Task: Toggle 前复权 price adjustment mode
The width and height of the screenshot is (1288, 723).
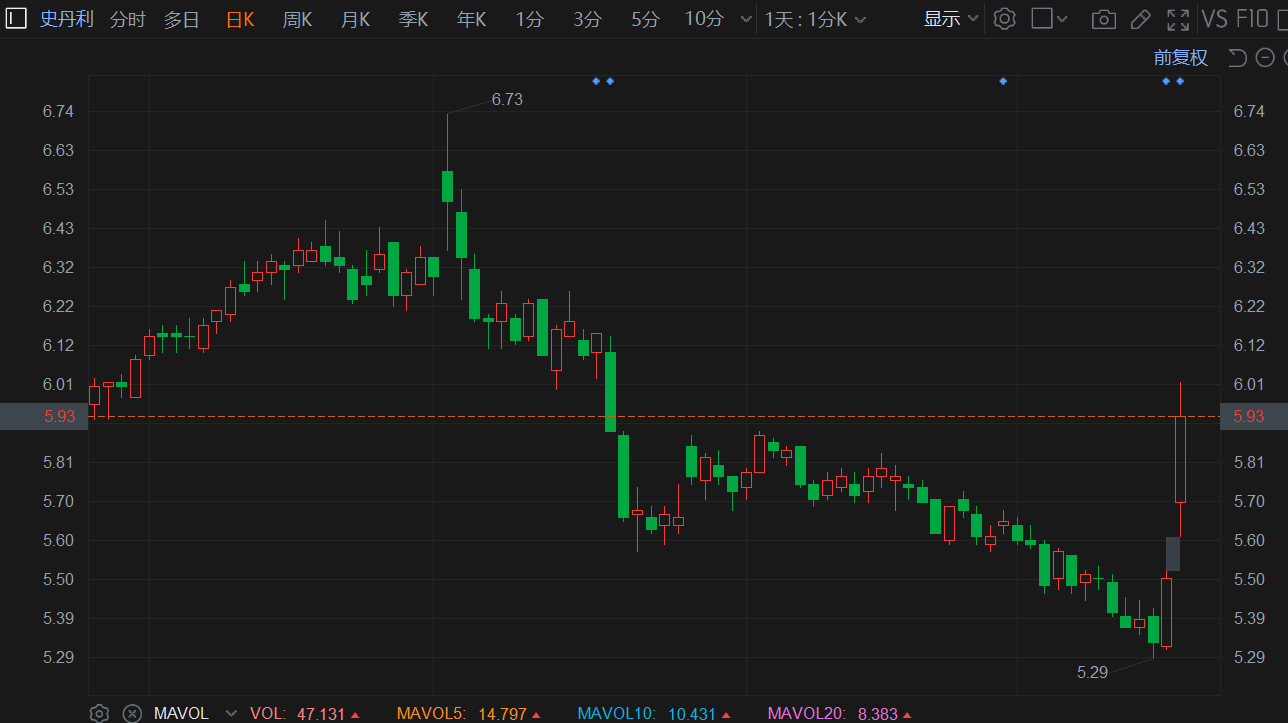Action: [1180, 58]
